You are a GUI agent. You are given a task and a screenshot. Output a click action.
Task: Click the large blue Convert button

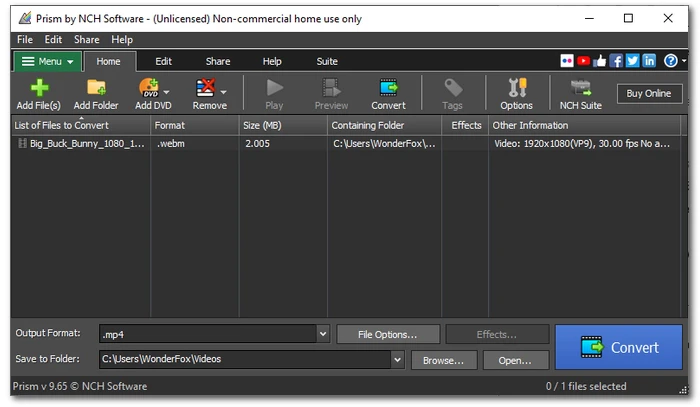[x=618, y=347]
